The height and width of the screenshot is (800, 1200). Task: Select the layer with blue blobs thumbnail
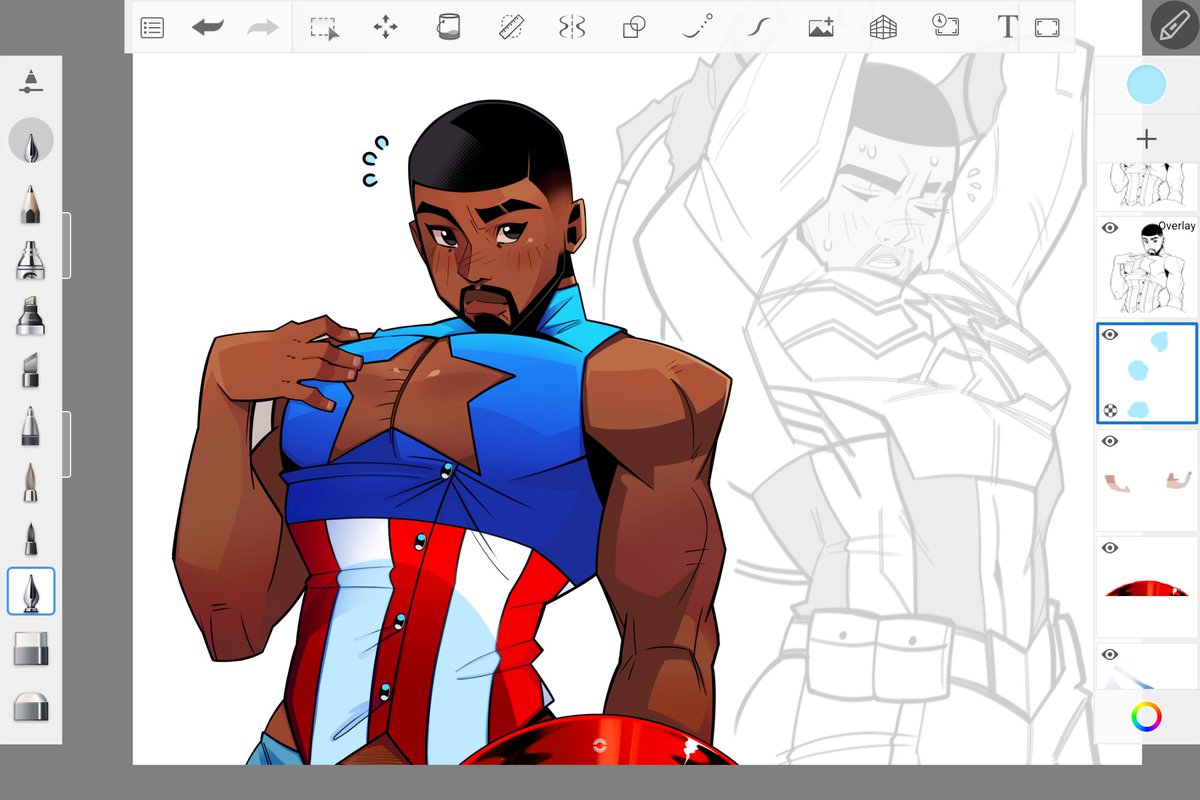point(1147,374)
